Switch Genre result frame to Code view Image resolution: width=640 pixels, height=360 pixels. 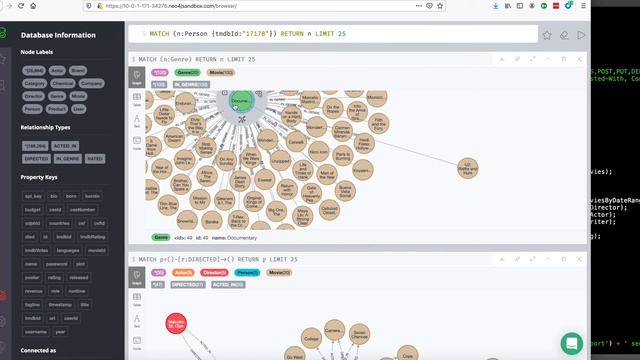[137, 143]
